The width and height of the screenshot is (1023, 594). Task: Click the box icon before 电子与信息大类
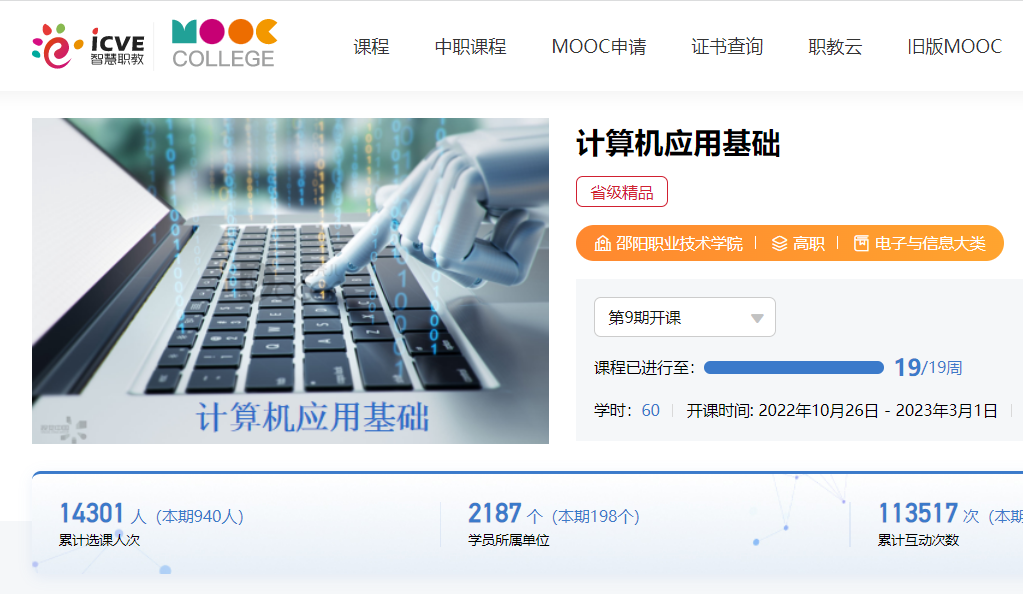(x=861, y=243)
